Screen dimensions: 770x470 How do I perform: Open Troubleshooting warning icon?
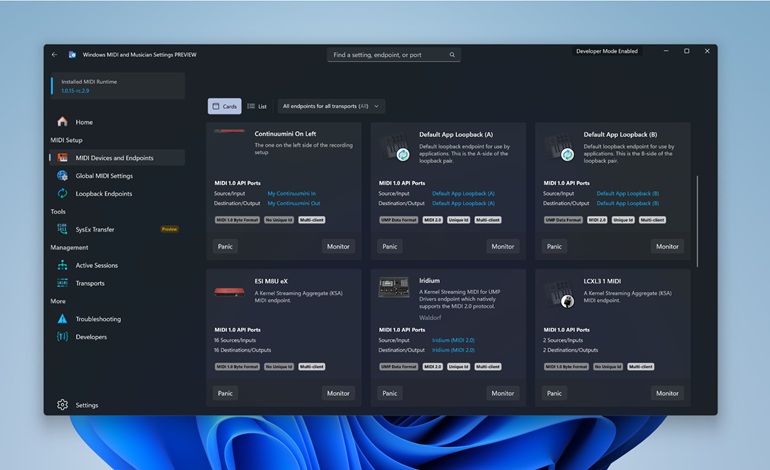pyautogui.click(x=62, y=319)
